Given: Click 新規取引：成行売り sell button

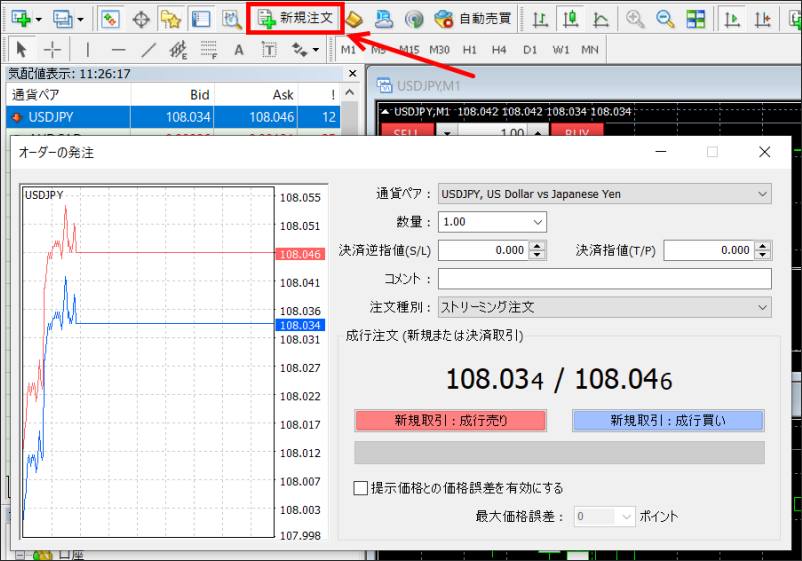Looking at the screenshot, I should 450,420.
